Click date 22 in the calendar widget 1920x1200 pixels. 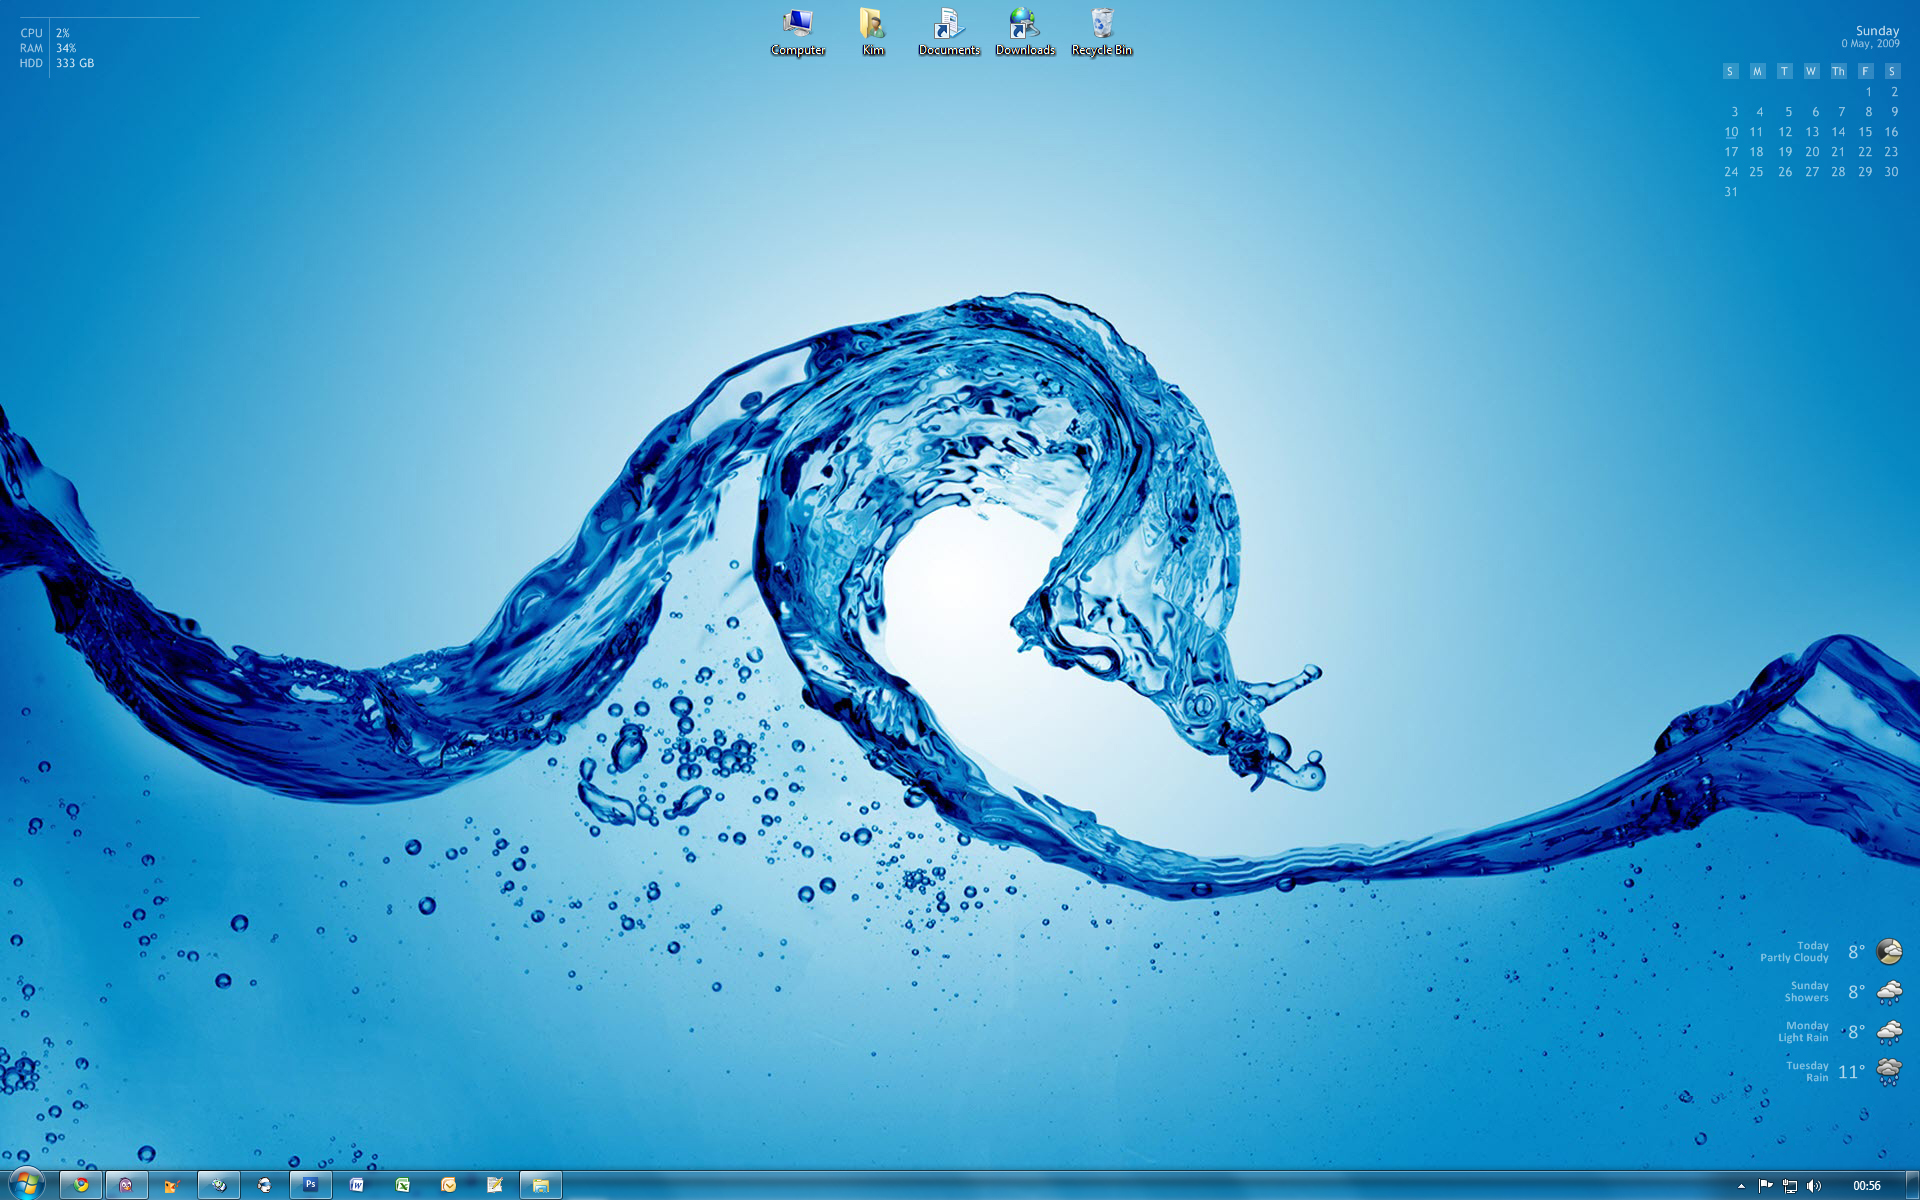click(x=1865, y=152)
